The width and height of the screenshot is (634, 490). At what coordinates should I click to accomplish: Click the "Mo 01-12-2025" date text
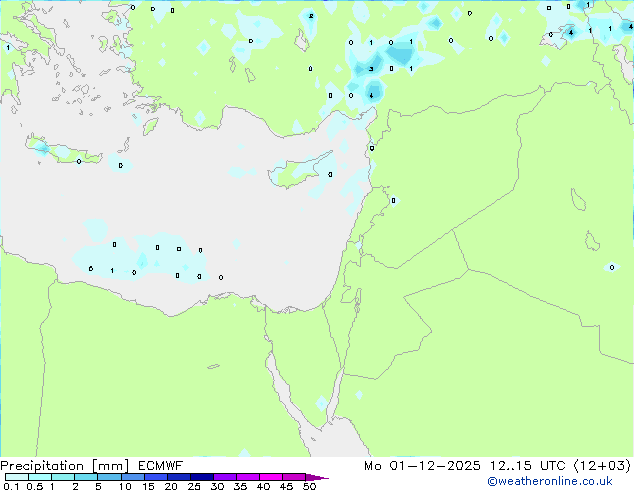point(422,465)
